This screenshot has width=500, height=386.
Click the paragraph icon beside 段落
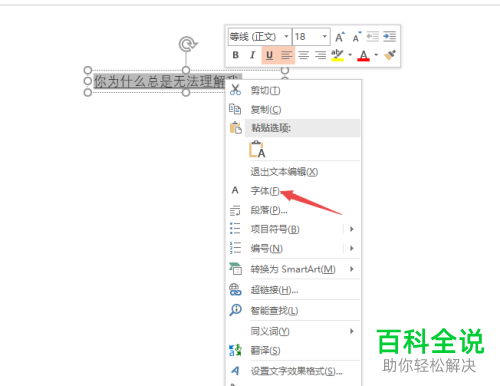(235, 210)
